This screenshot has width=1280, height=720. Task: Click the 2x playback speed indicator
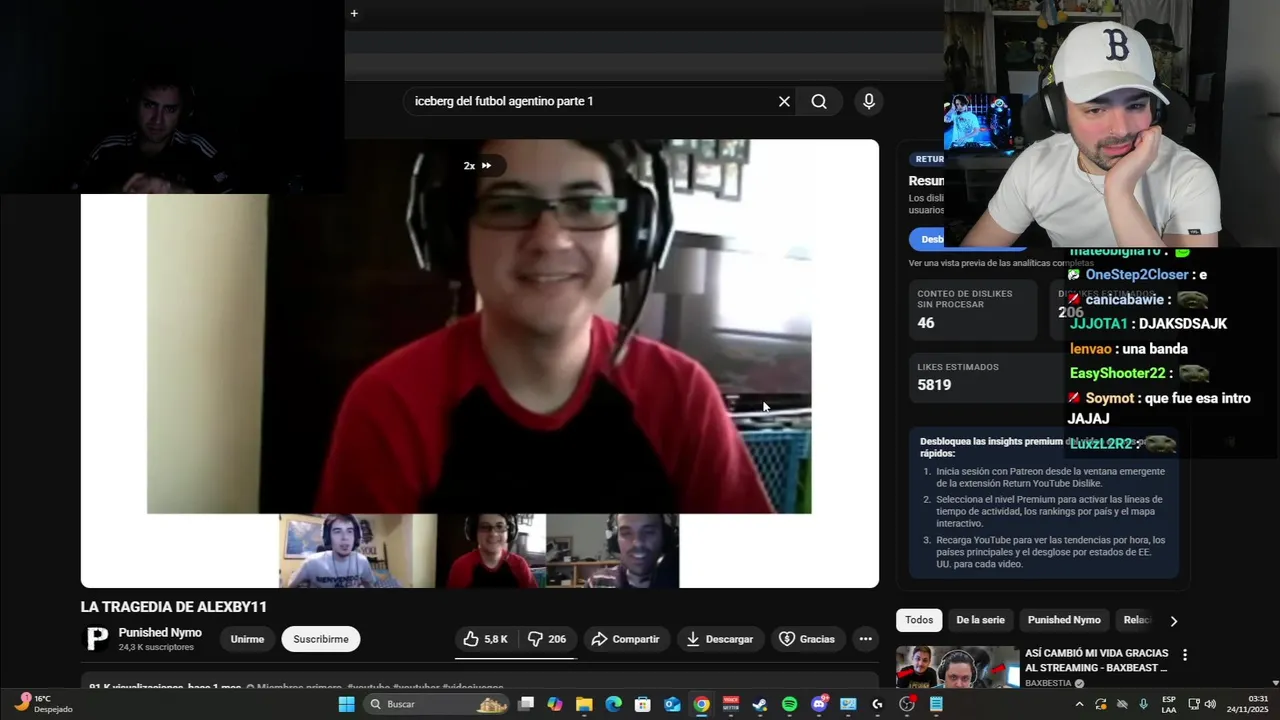(477, 166)
